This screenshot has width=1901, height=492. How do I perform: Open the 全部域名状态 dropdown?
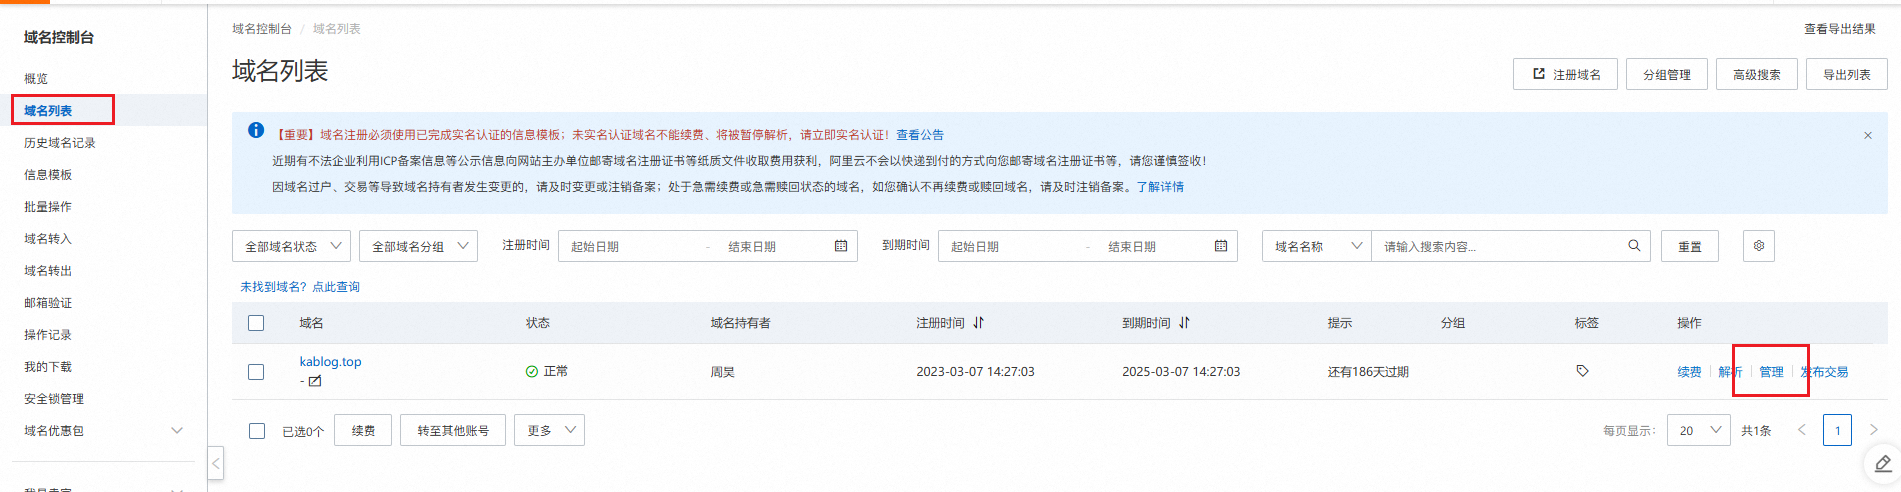click(x=291, y=246)
